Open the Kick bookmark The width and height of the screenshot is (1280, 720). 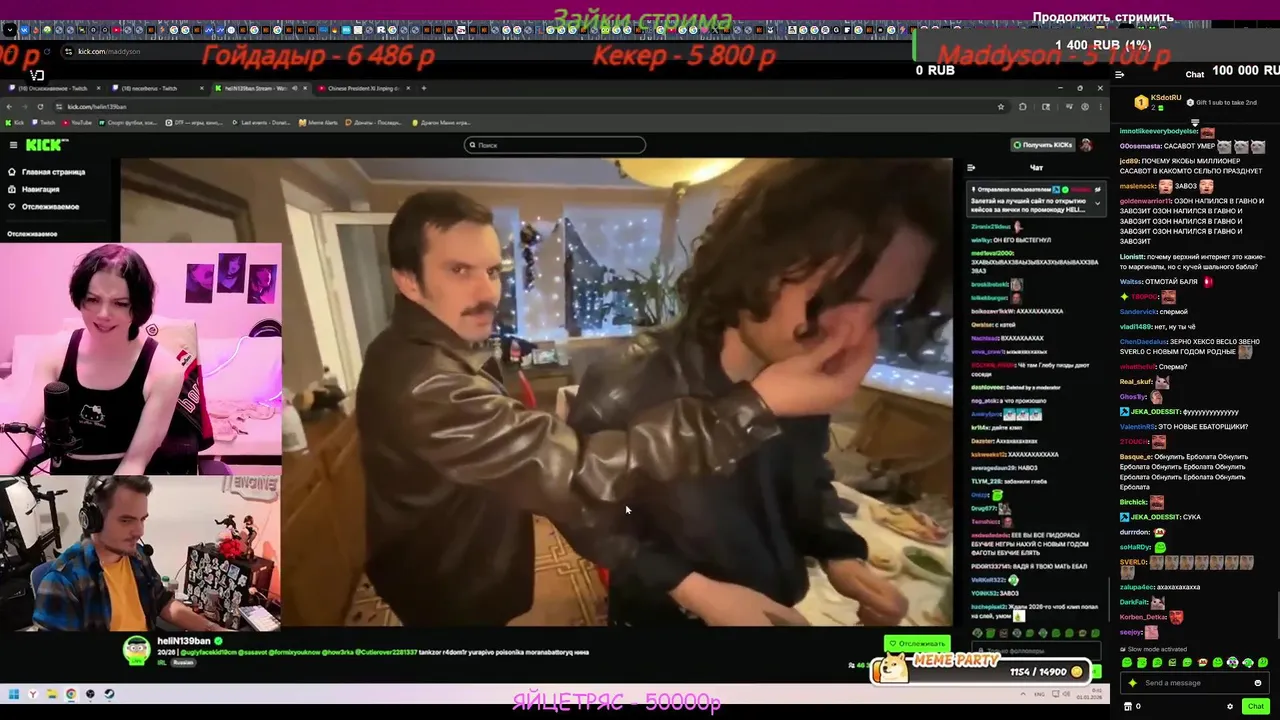(x=14, y=123)
